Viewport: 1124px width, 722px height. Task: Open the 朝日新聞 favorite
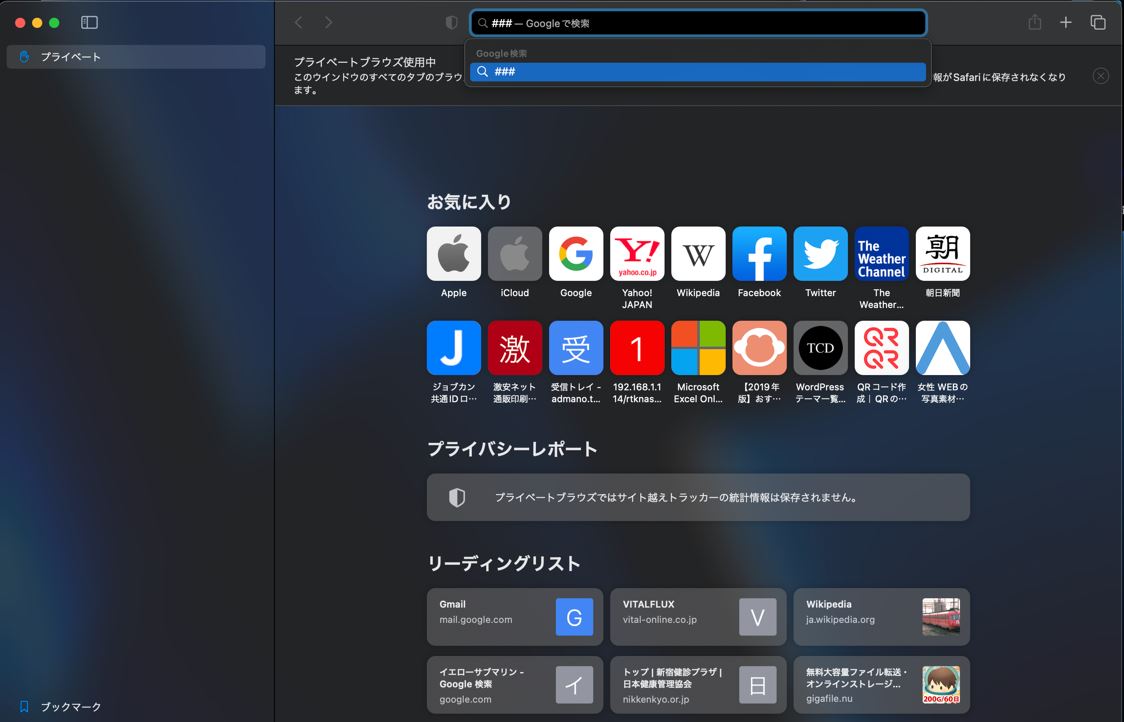943,254
